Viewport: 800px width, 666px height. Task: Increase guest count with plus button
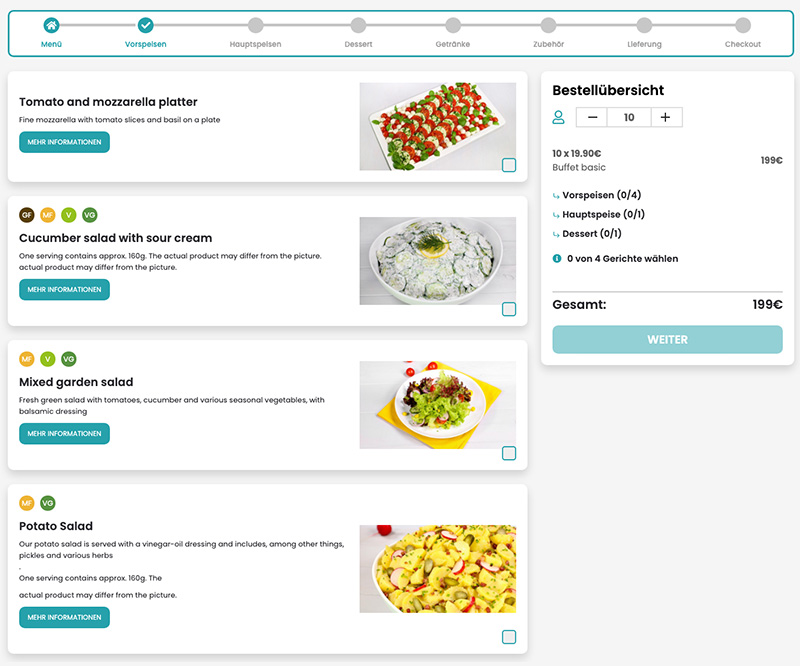point(666,117)
